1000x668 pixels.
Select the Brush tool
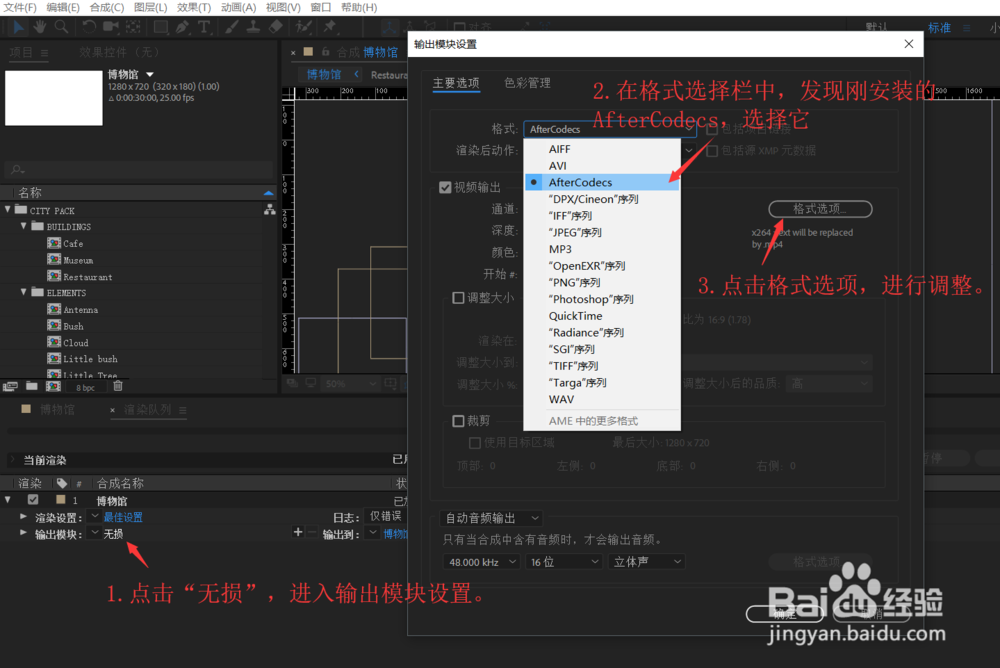232,27
